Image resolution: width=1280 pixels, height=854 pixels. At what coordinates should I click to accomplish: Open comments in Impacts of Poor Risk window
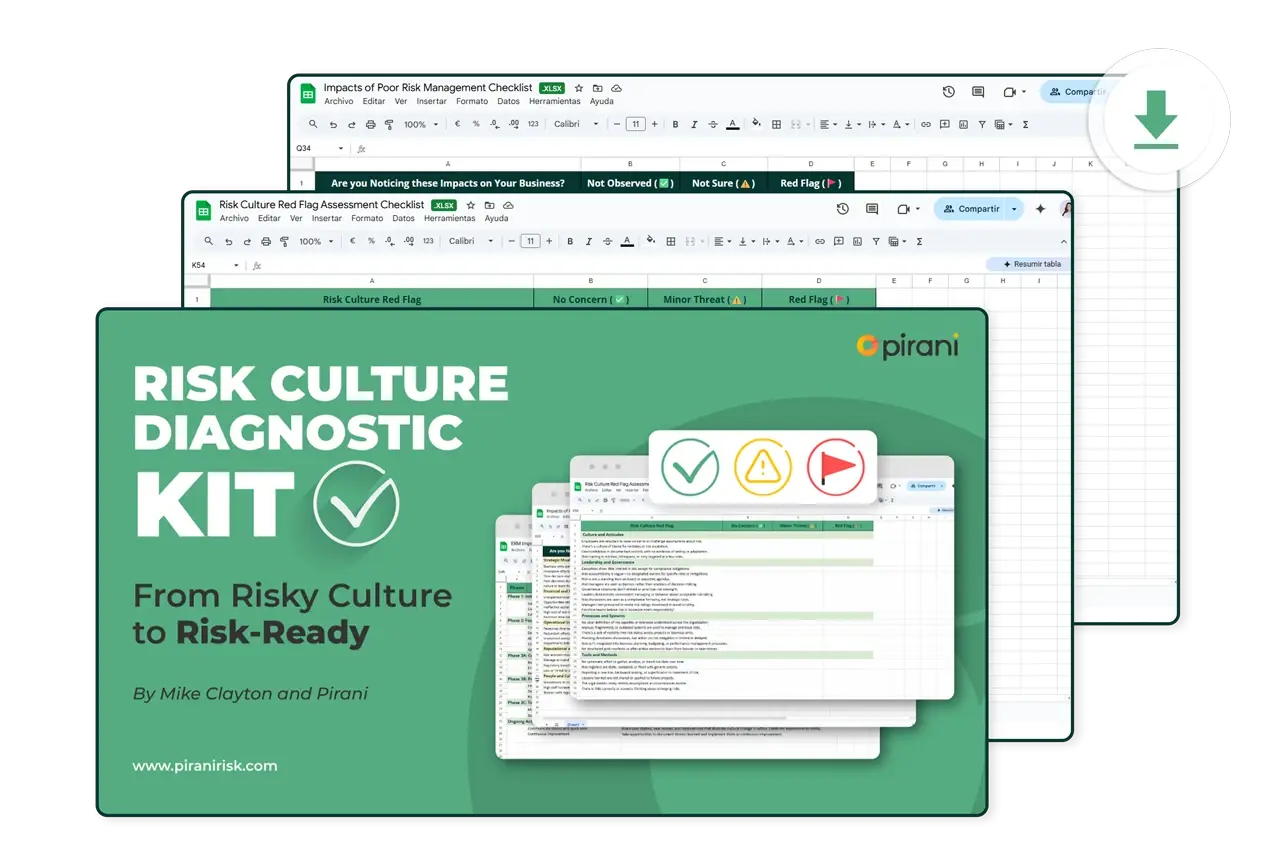click(x=978, y=92)
